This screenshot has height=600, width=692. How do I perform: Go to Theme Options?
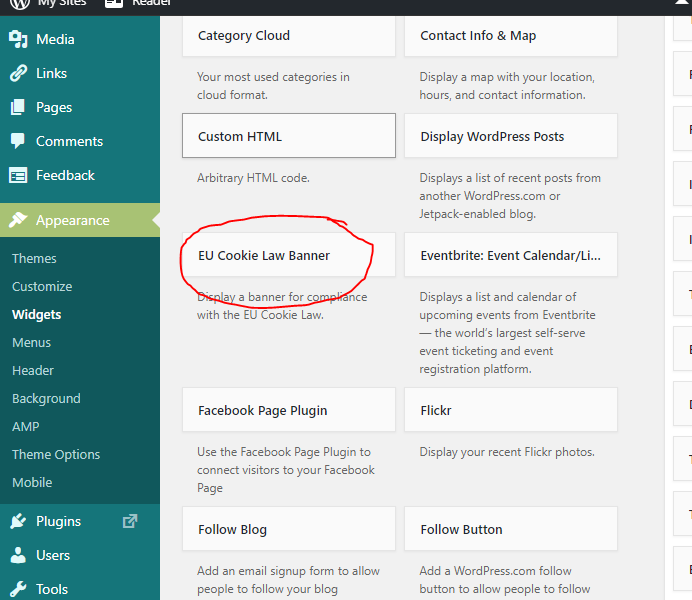point(56,454)
